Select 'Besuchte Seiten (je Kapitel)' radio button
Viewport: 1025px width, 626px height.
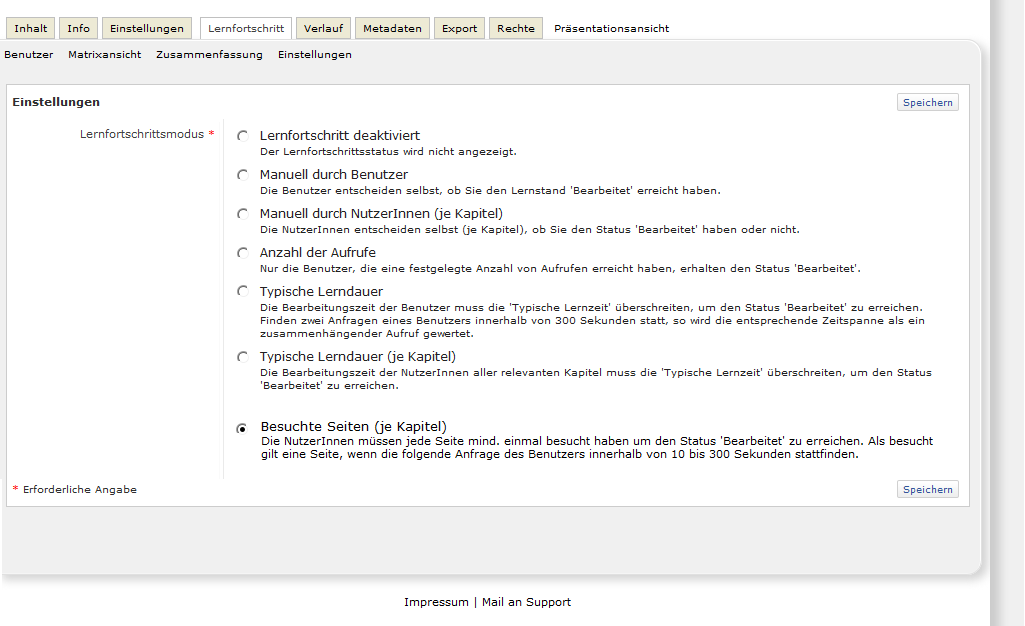(242, 428)
